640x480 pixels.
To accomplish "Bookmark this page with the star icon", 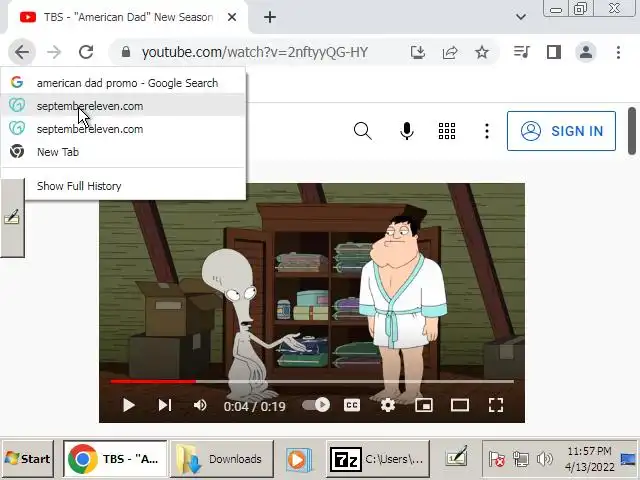I will point(482,52).
